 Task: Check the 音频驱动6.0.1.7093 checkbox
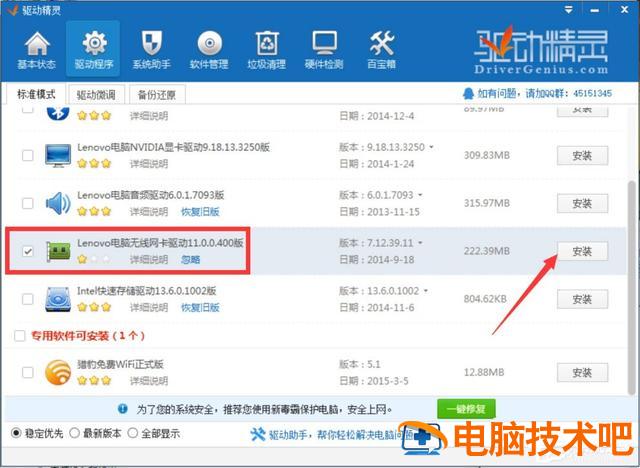pyautogui.click(x=27, y=203)
